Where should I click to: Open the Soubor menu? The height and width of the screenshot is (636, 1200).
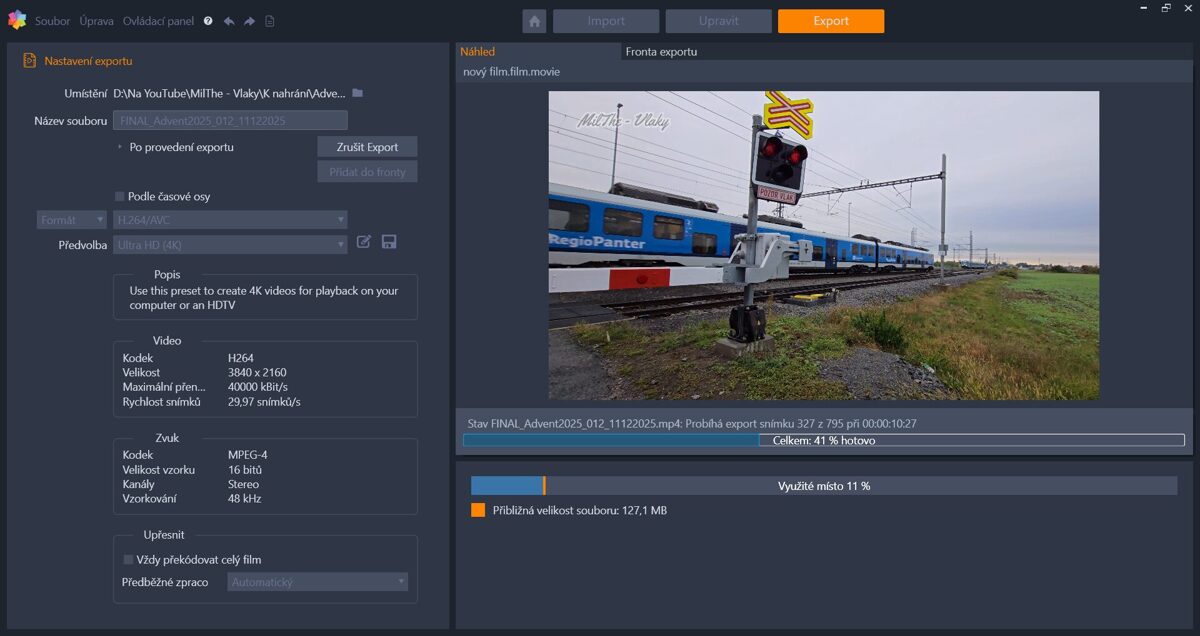click(x=52, y=21)
